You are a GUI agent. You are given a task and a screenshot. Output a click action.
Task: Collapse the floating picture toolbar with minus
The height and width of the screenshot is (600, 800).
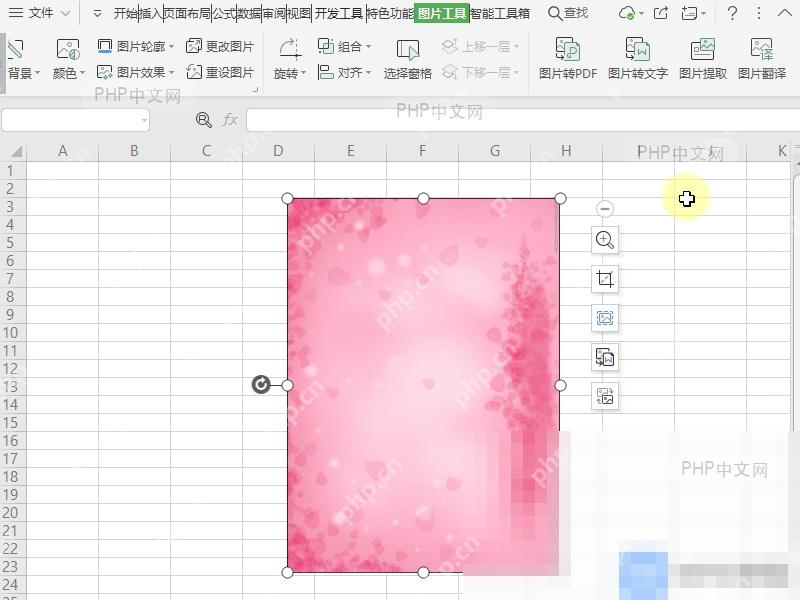coord(605,209)
